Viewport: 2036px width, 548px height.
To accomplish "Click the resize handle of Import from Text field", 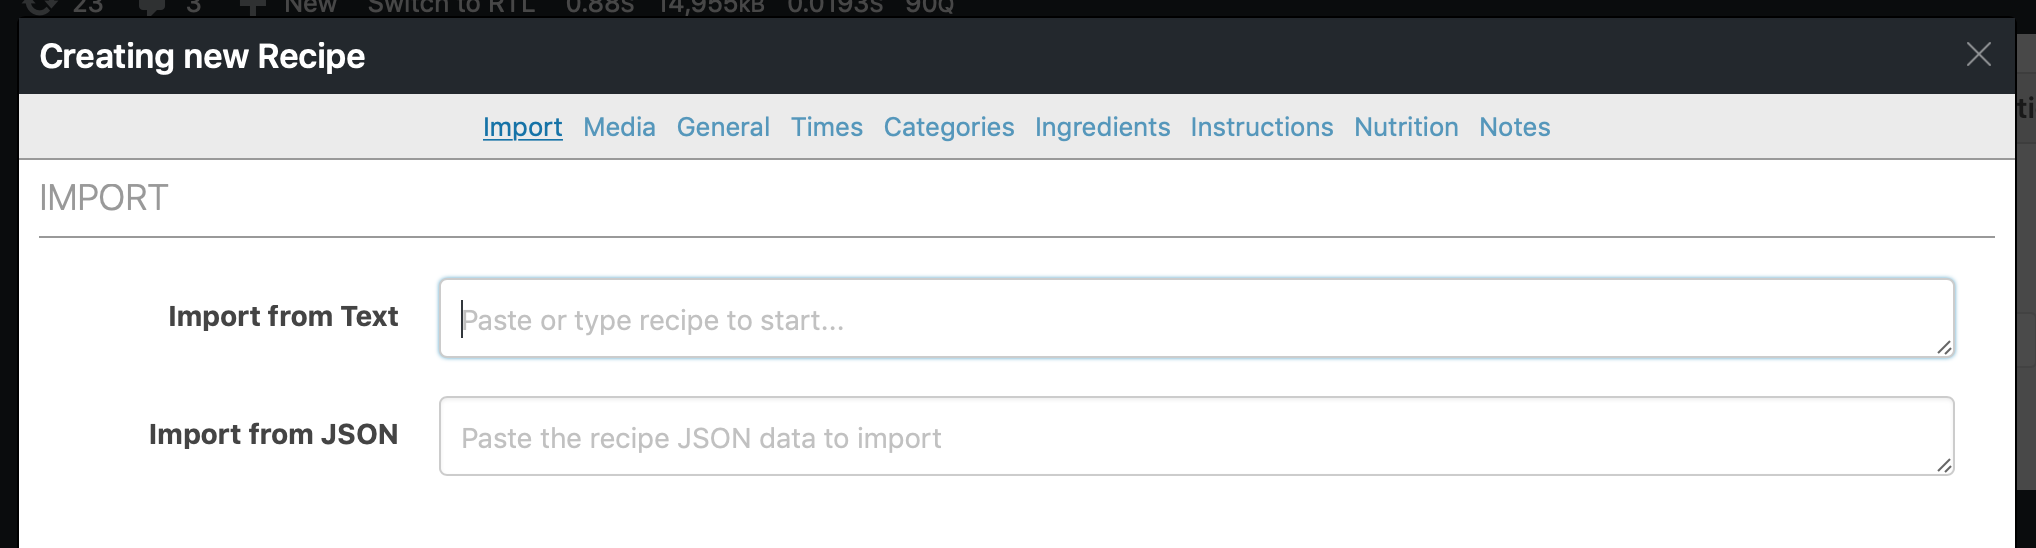I will point(1943,347).
